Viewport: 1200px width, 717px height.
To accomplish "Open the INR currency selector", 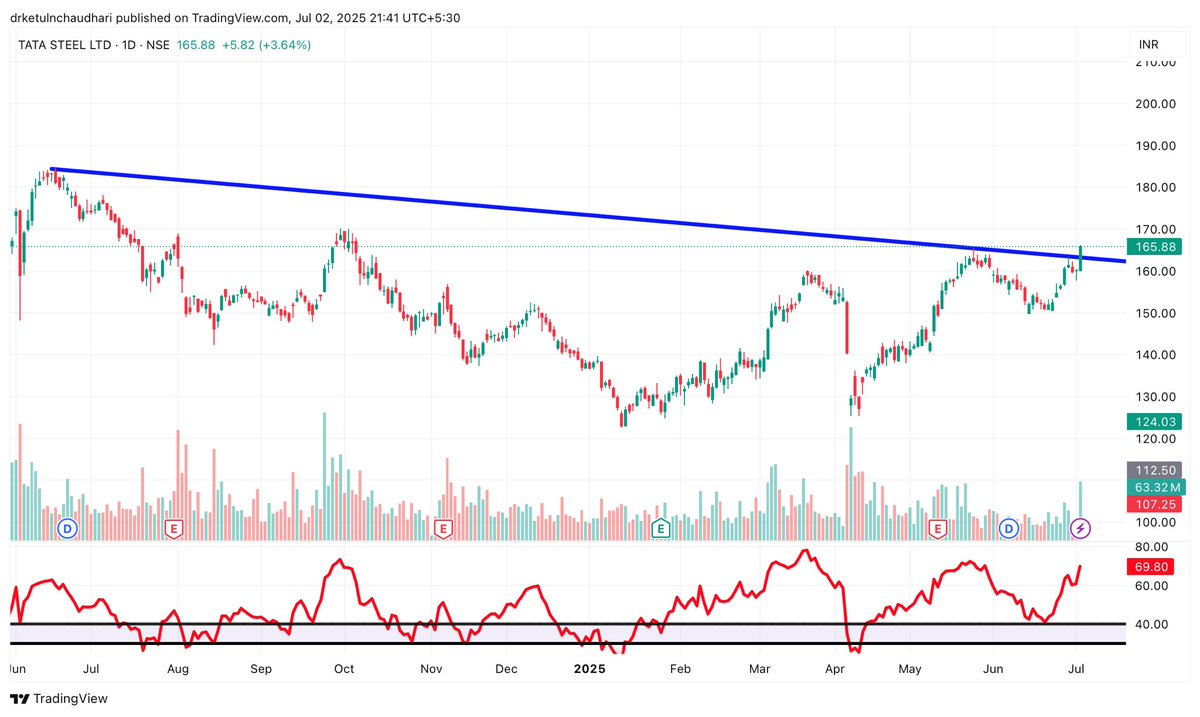I will click(x=1150, y=45).
